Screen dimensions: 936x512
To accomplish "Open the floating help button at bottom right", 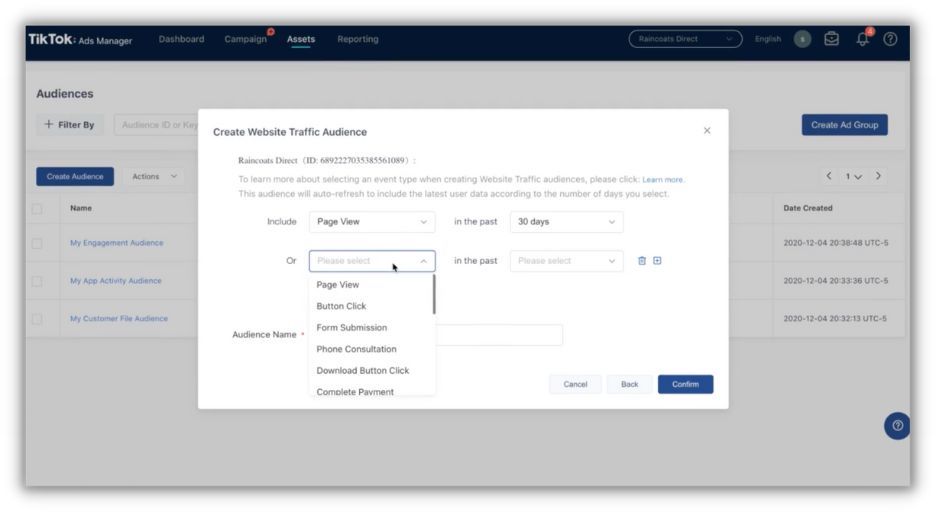I will coord(897,425).
